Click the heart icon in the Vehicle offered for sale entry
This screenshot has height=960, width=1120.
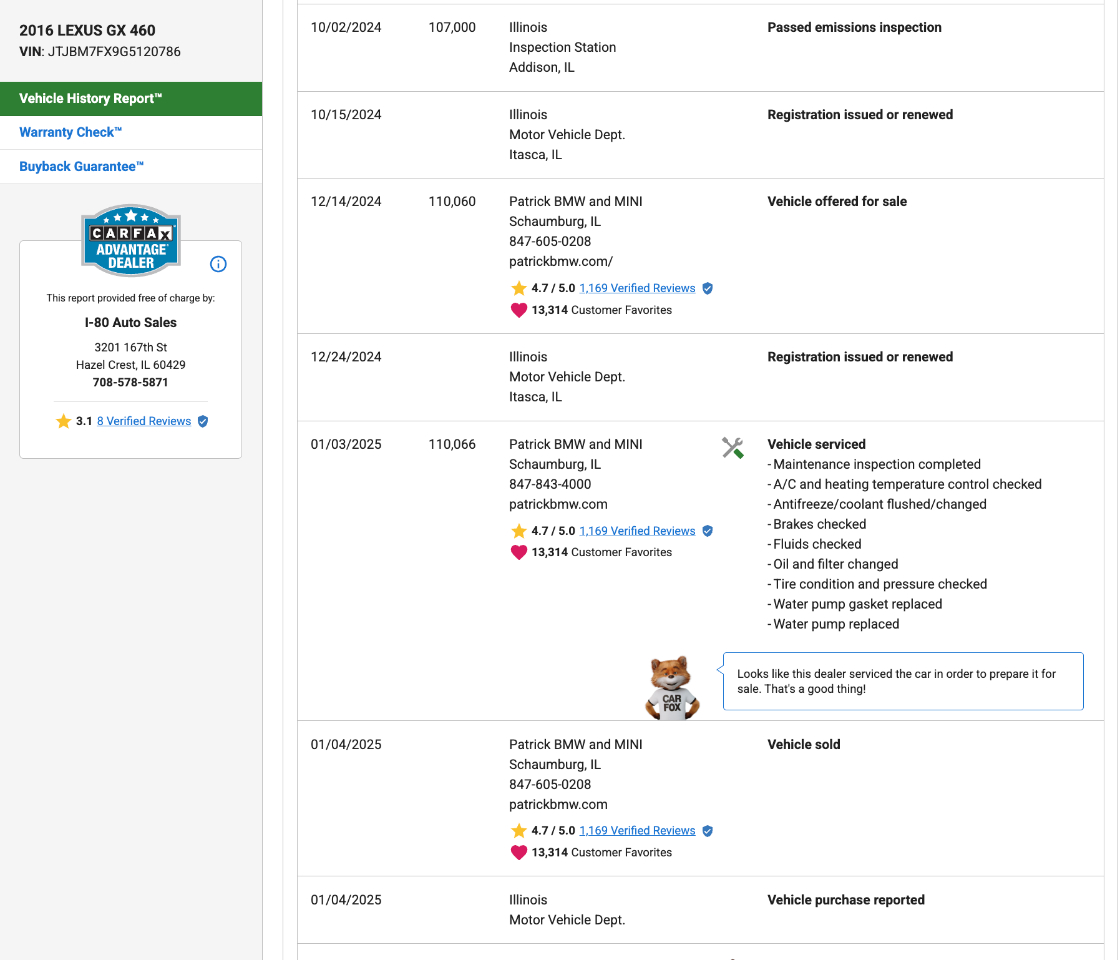coord(518,310)
